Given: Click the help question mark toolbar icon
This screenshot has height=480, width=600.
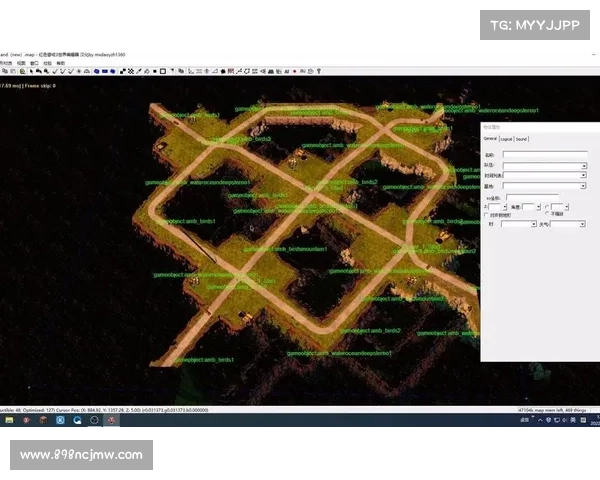Looking at the screenshot, I should pyautogui.click(x=319, y=71).
